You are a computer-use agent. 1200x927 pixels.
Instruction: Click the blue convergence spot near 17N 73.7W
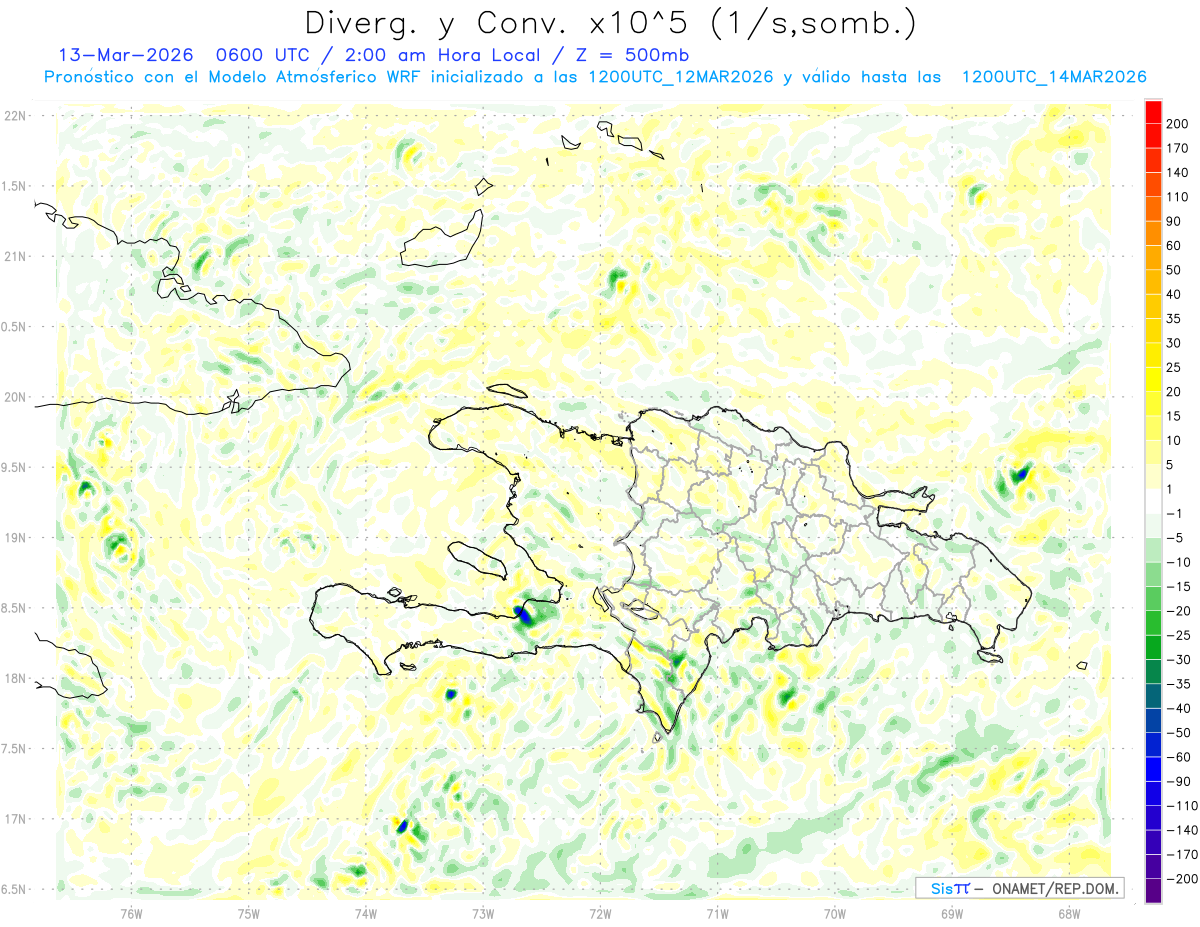[402, 826]
